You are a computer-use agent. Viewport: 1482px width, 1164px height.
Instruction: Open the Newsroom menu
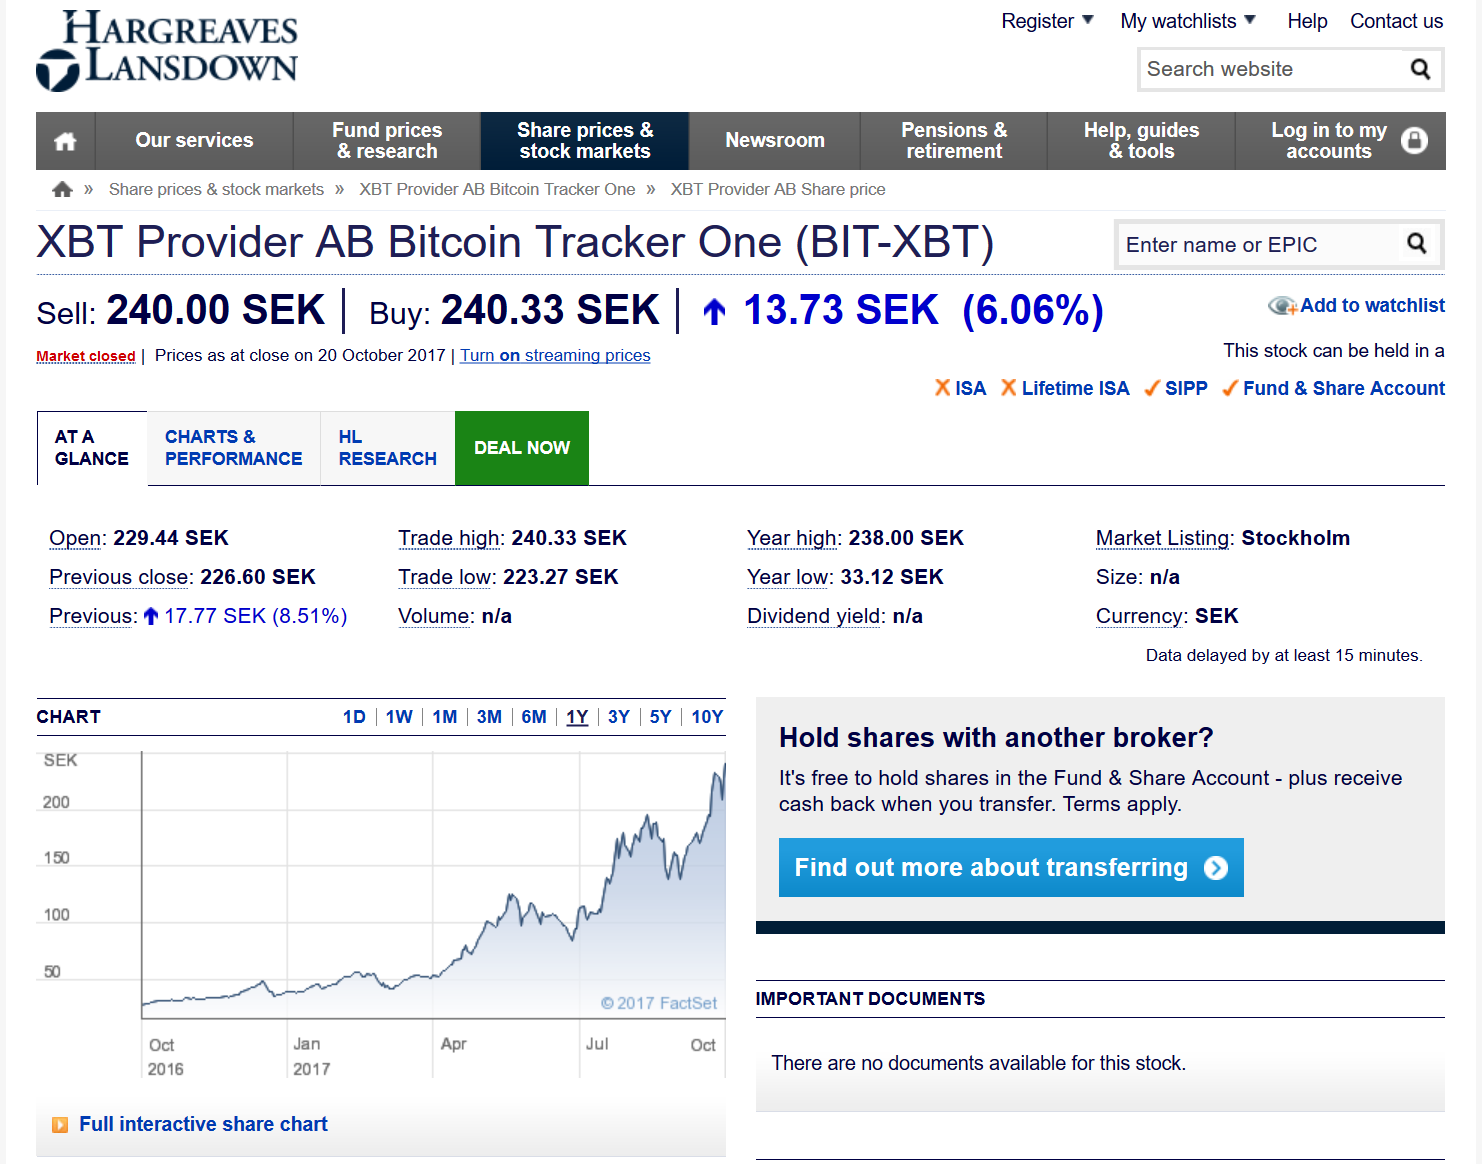pyautogui.click(x=775, y=141)
